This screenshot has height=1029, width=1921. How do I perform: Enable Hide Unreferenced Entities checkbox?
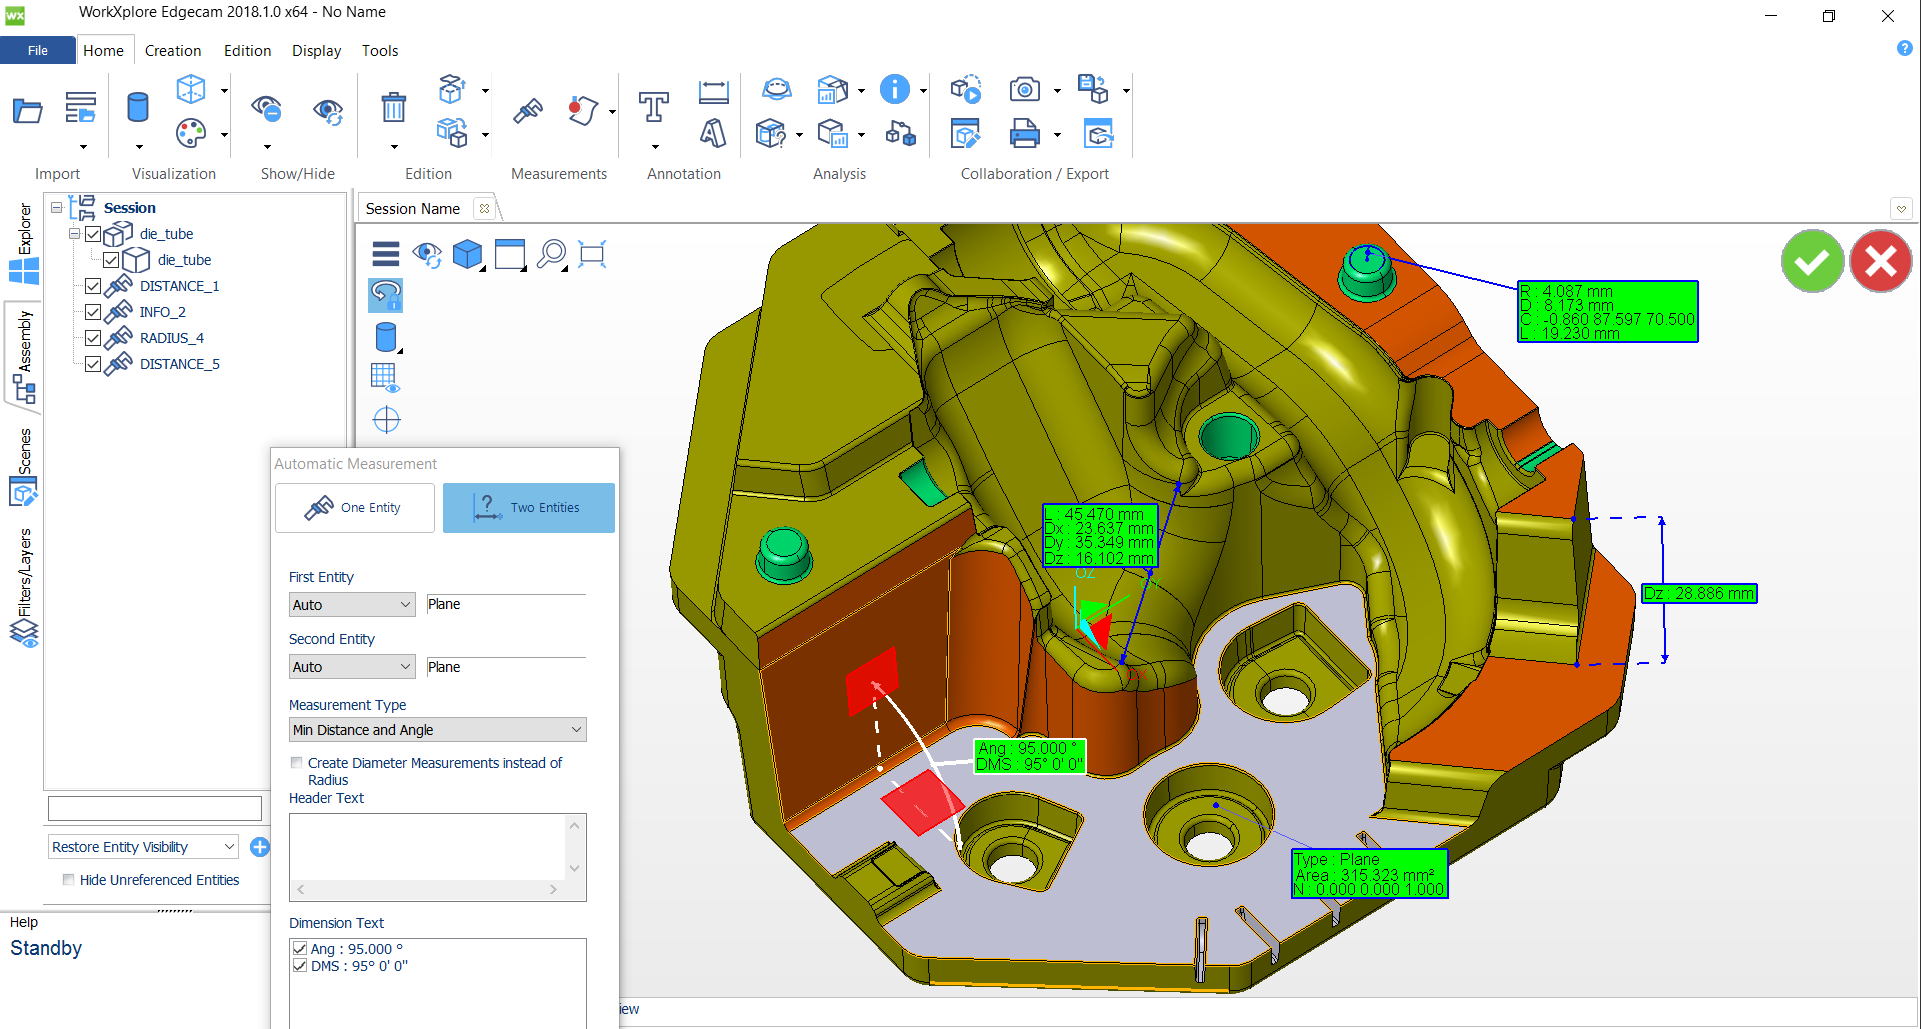[x=68, y=880]
